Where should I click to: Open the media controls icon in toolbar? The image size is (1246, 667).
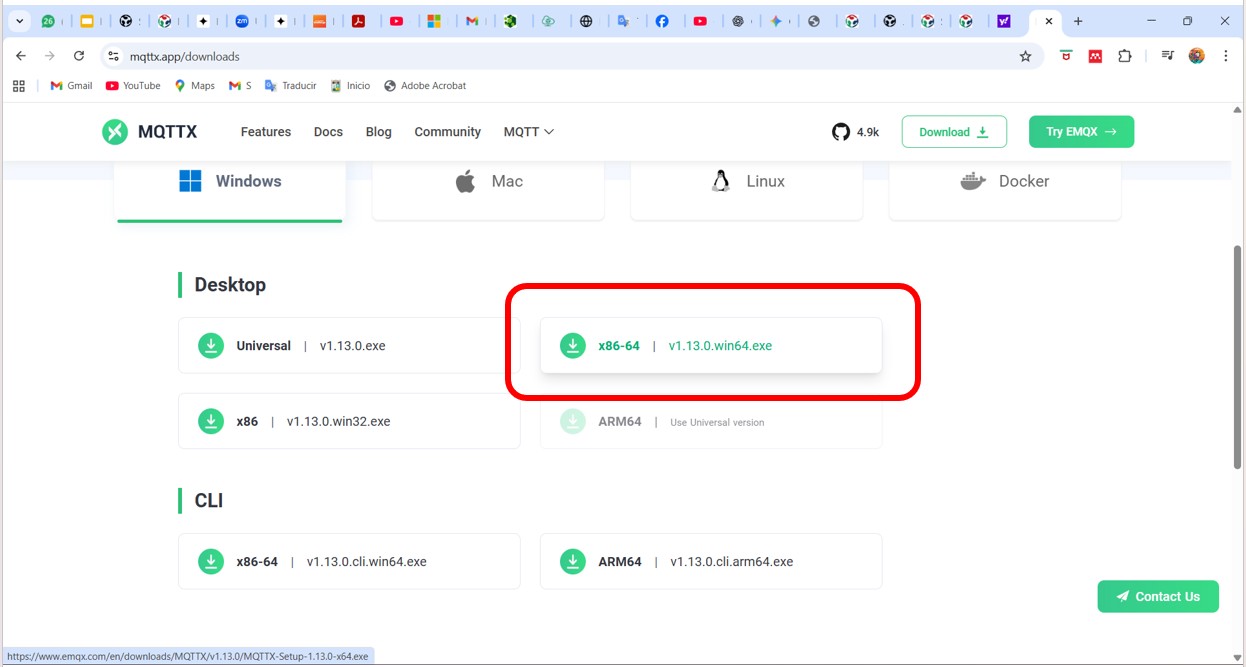pos(1167,56)
